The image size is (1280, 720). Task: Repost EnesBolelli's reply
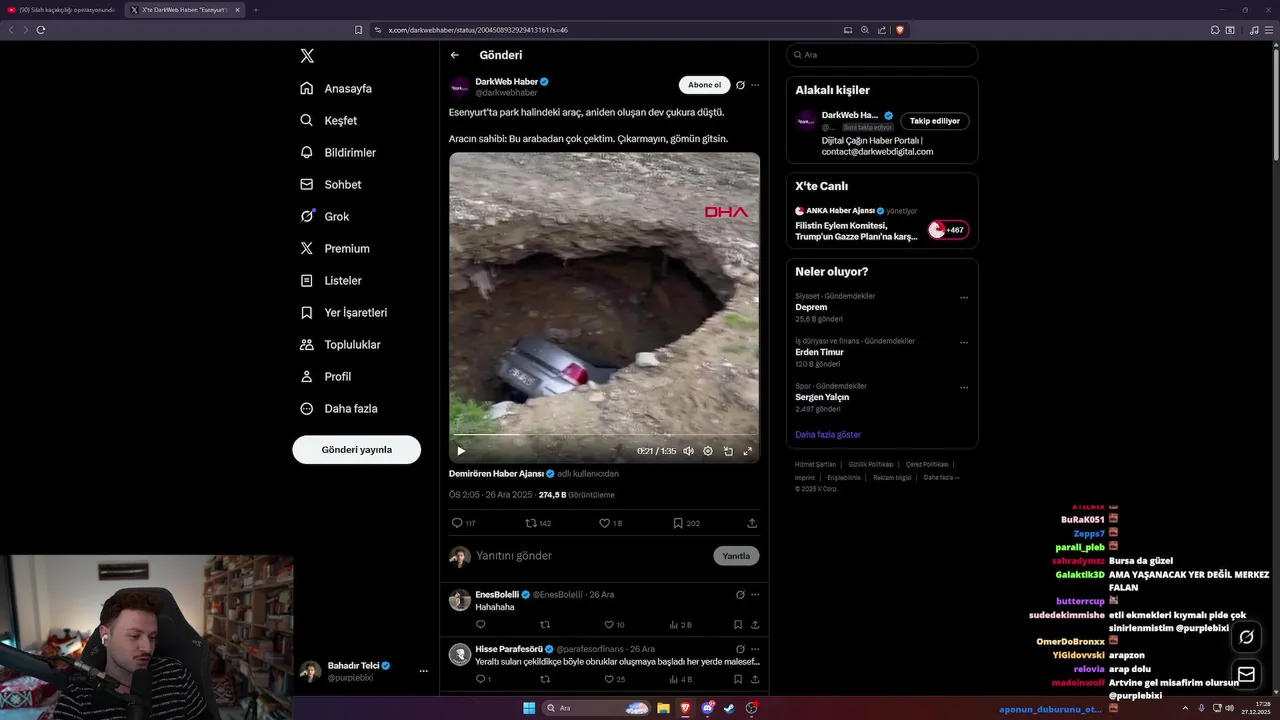[545, 625]
